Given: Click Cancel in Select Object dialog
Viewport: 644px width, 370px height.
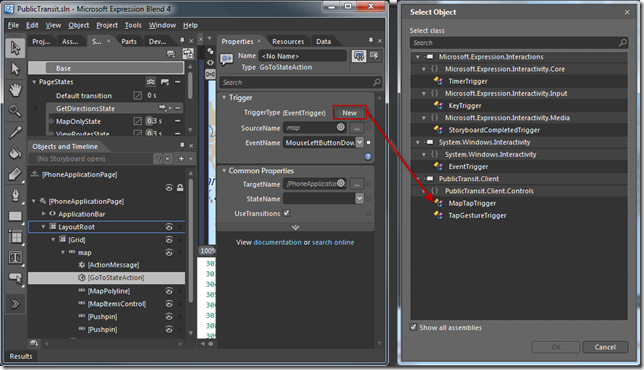Looking at the screenshot, I should pyautogui.click(x=605, y=347).
